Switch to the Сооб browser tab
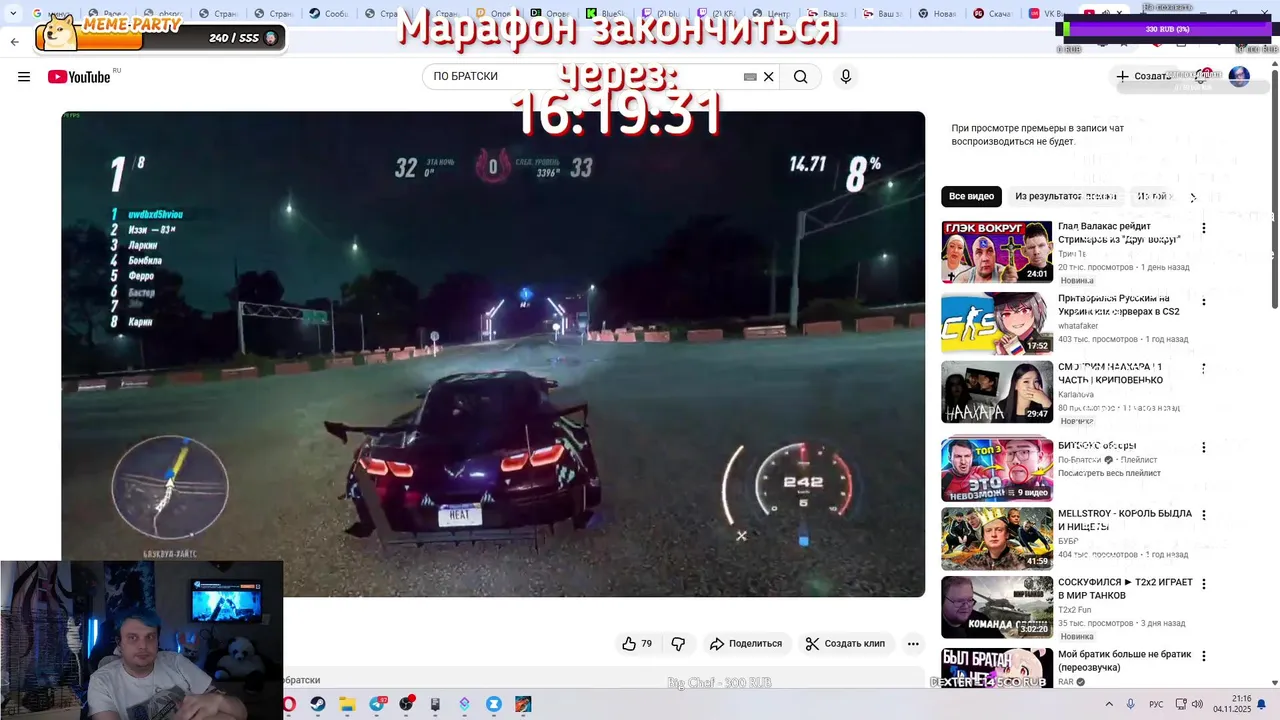Viewport: 1280px width, 720px height. pyautogui.click(x=328, y=14)
